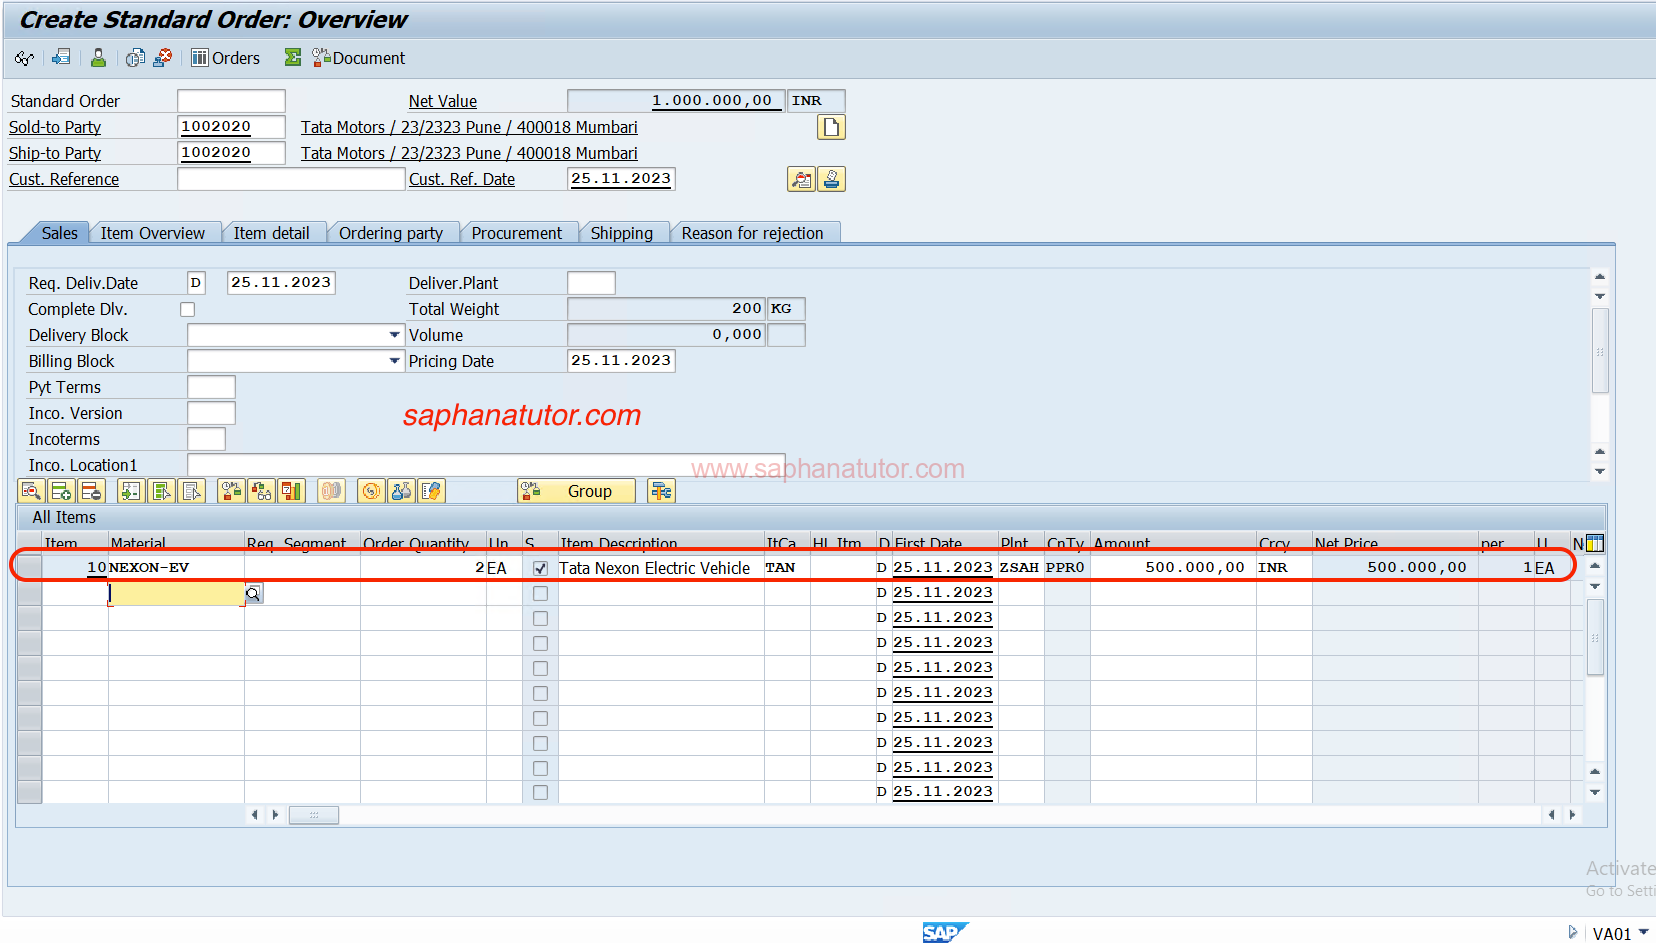1656x943 pixels.
Task: Click the stamp icon right of Cust. Ref. Date
Action: pos(832,179)
